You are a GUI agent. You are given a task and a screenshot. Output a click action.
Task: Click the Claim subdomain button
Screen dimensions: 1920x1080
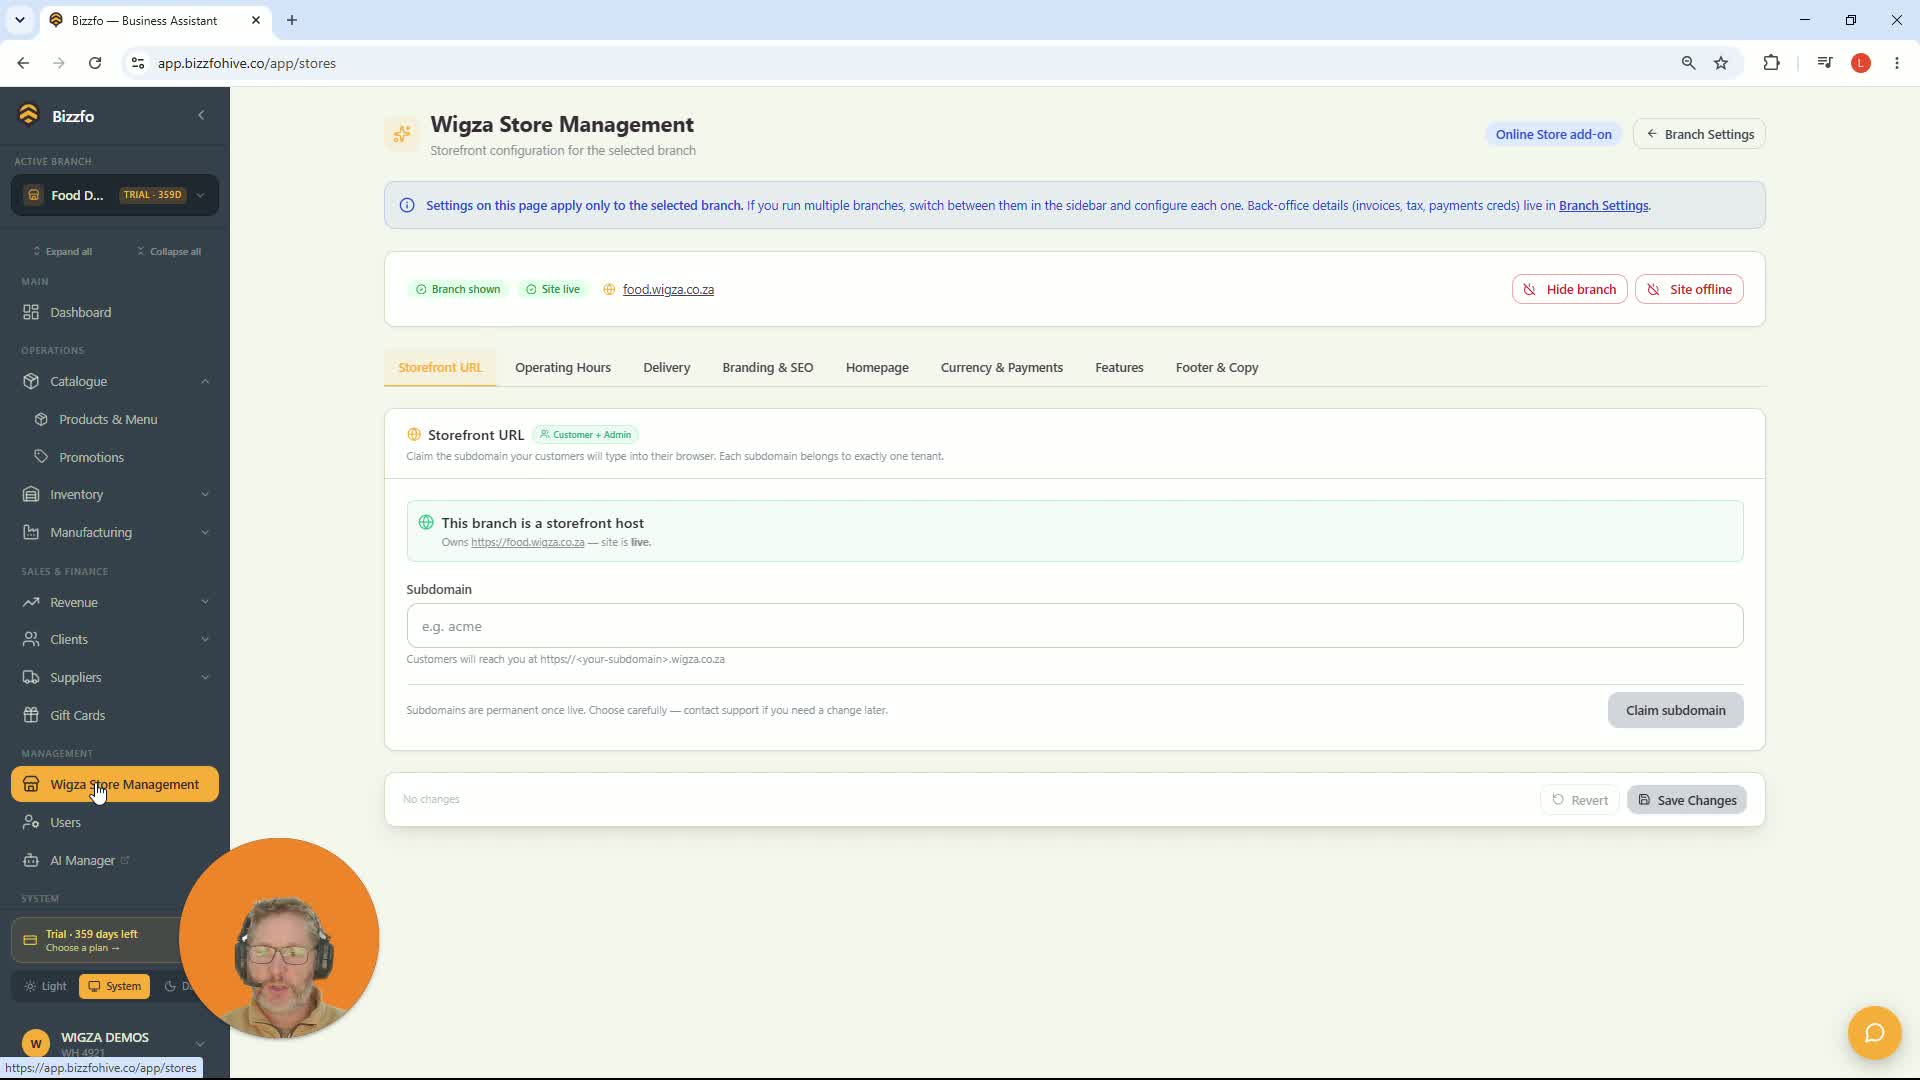click(1675, 710)
